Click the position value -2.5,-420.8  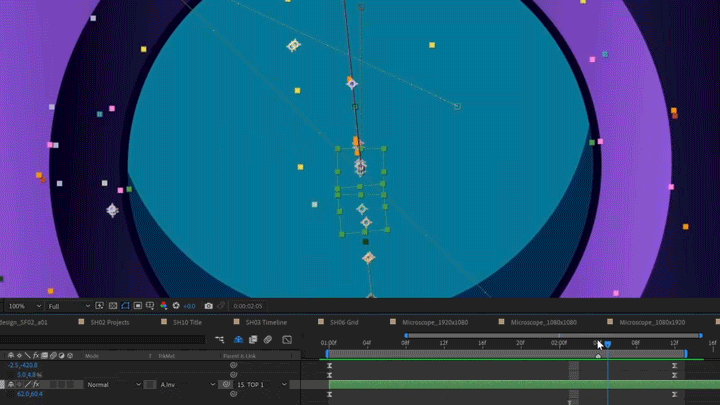23,366
